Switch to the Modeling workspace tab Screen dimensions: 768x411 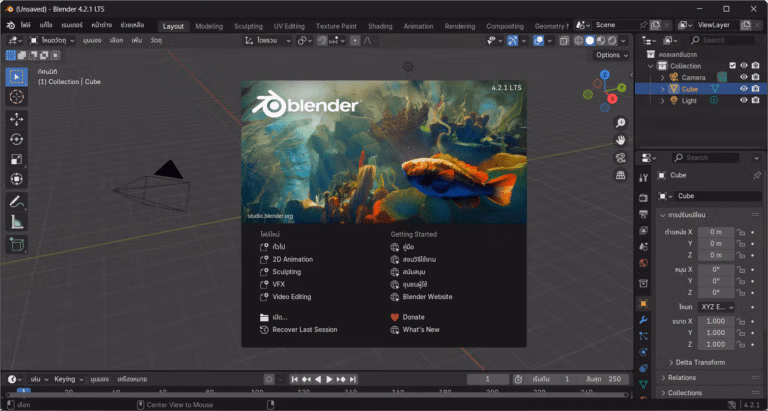(209, 26)
